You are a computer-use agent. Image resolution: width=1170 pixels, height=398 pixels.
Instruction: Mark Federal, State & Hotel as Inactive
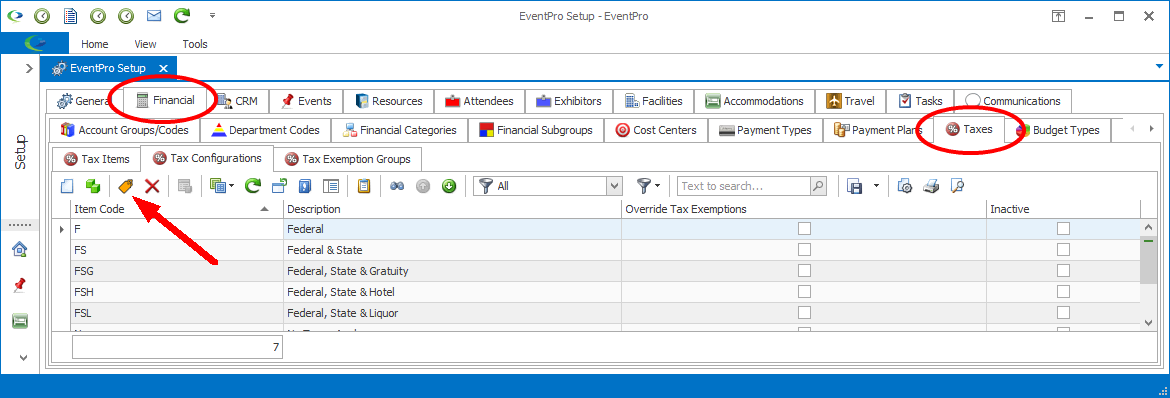point(1063,291)
